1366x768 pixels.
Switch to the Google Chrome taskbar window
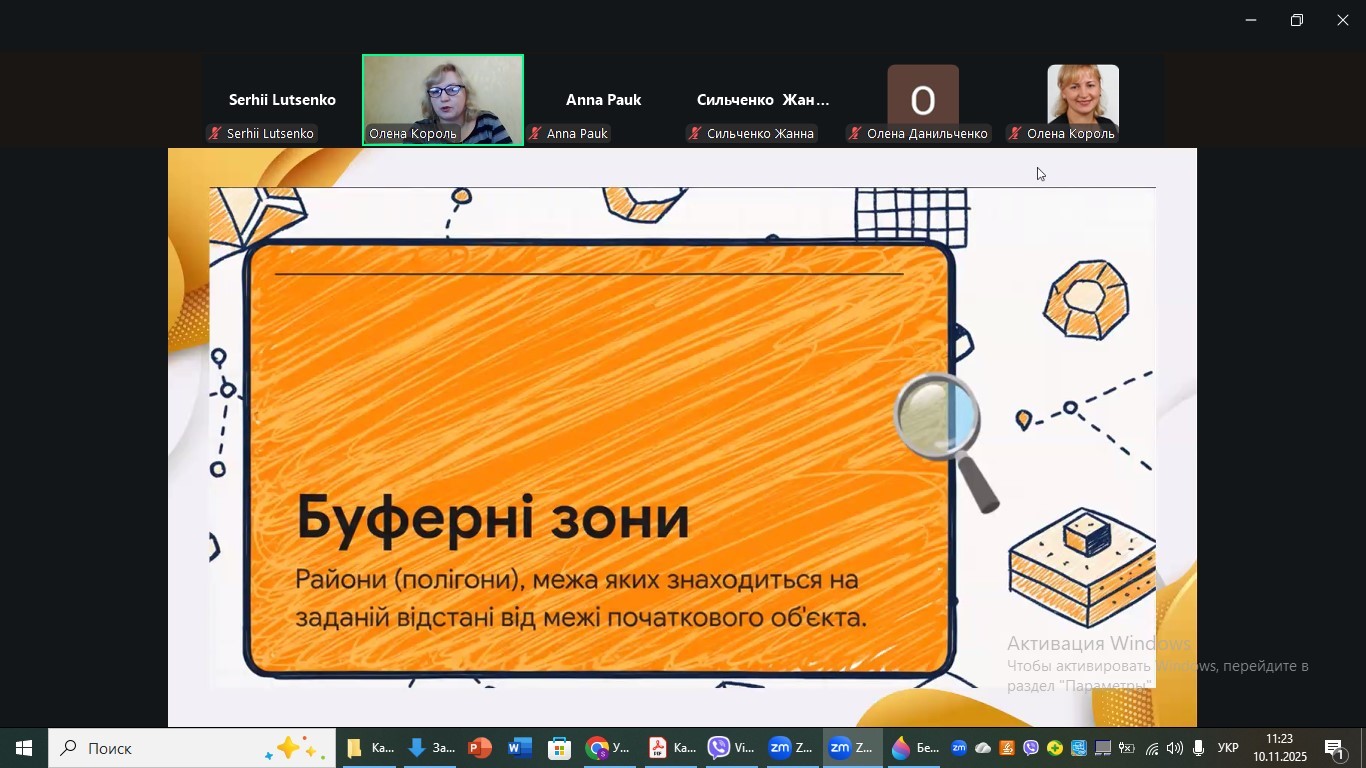[x=608, y=748]
